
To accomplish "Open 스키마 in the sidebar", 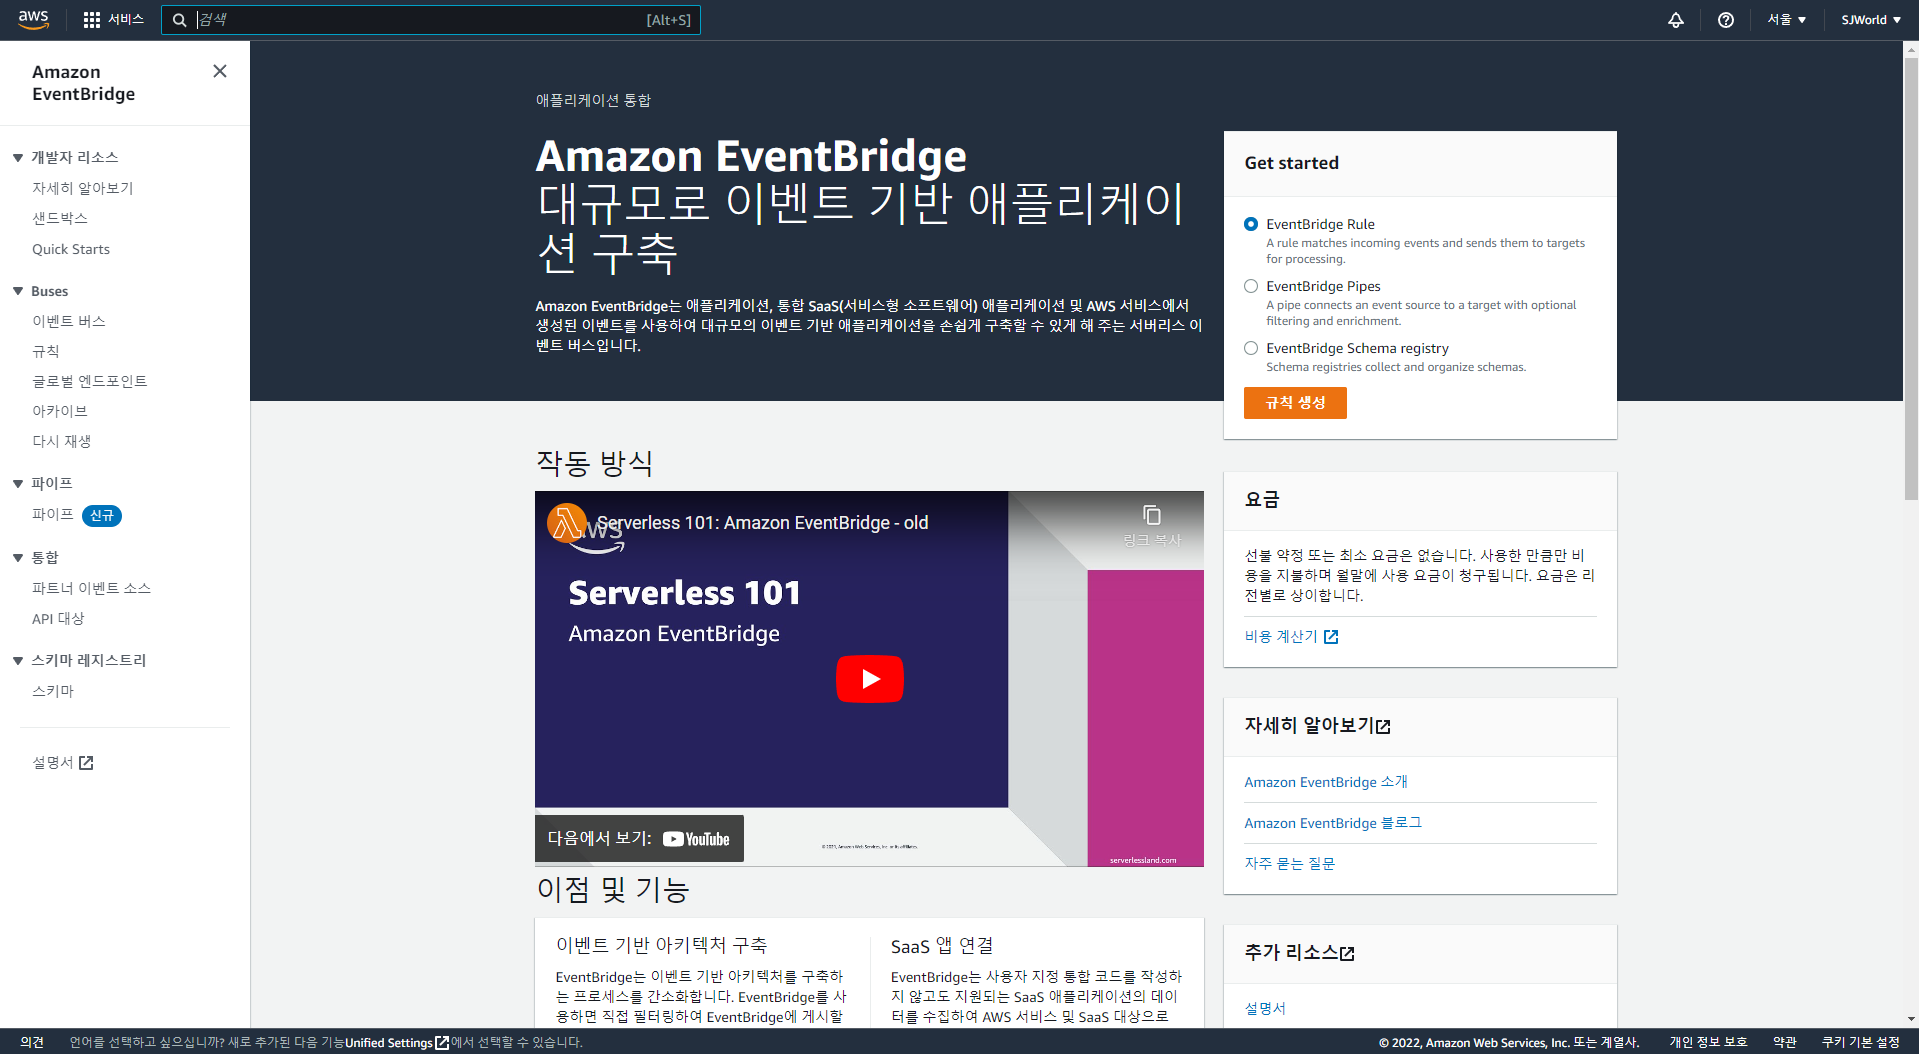I will (53, 691).
